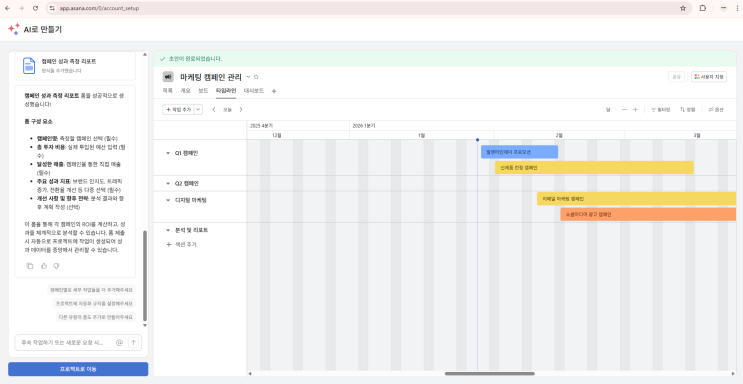Open the project title dropdown chevron
Screen dimensions: 743x384
coord(248,77)
